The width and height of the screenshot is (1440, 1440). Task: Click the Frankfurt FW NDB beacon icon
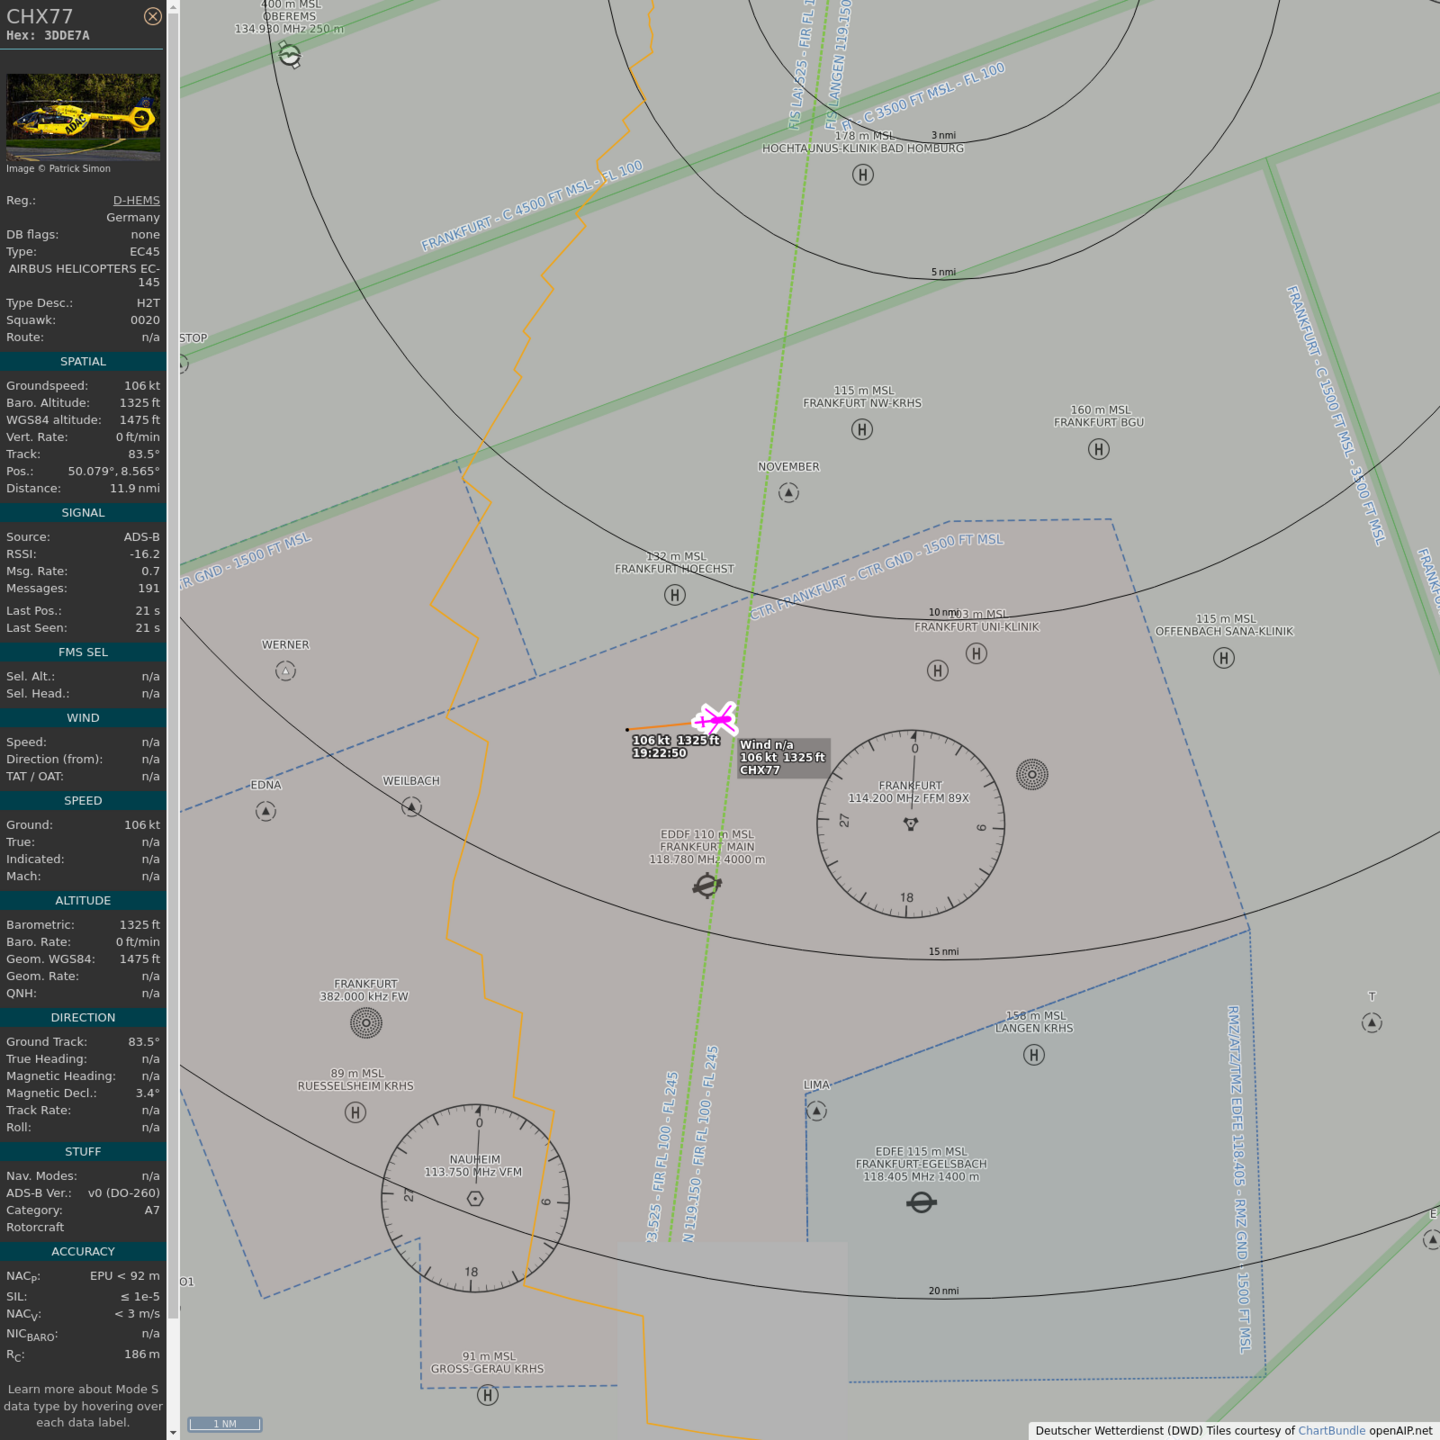tap(366, 1022)
